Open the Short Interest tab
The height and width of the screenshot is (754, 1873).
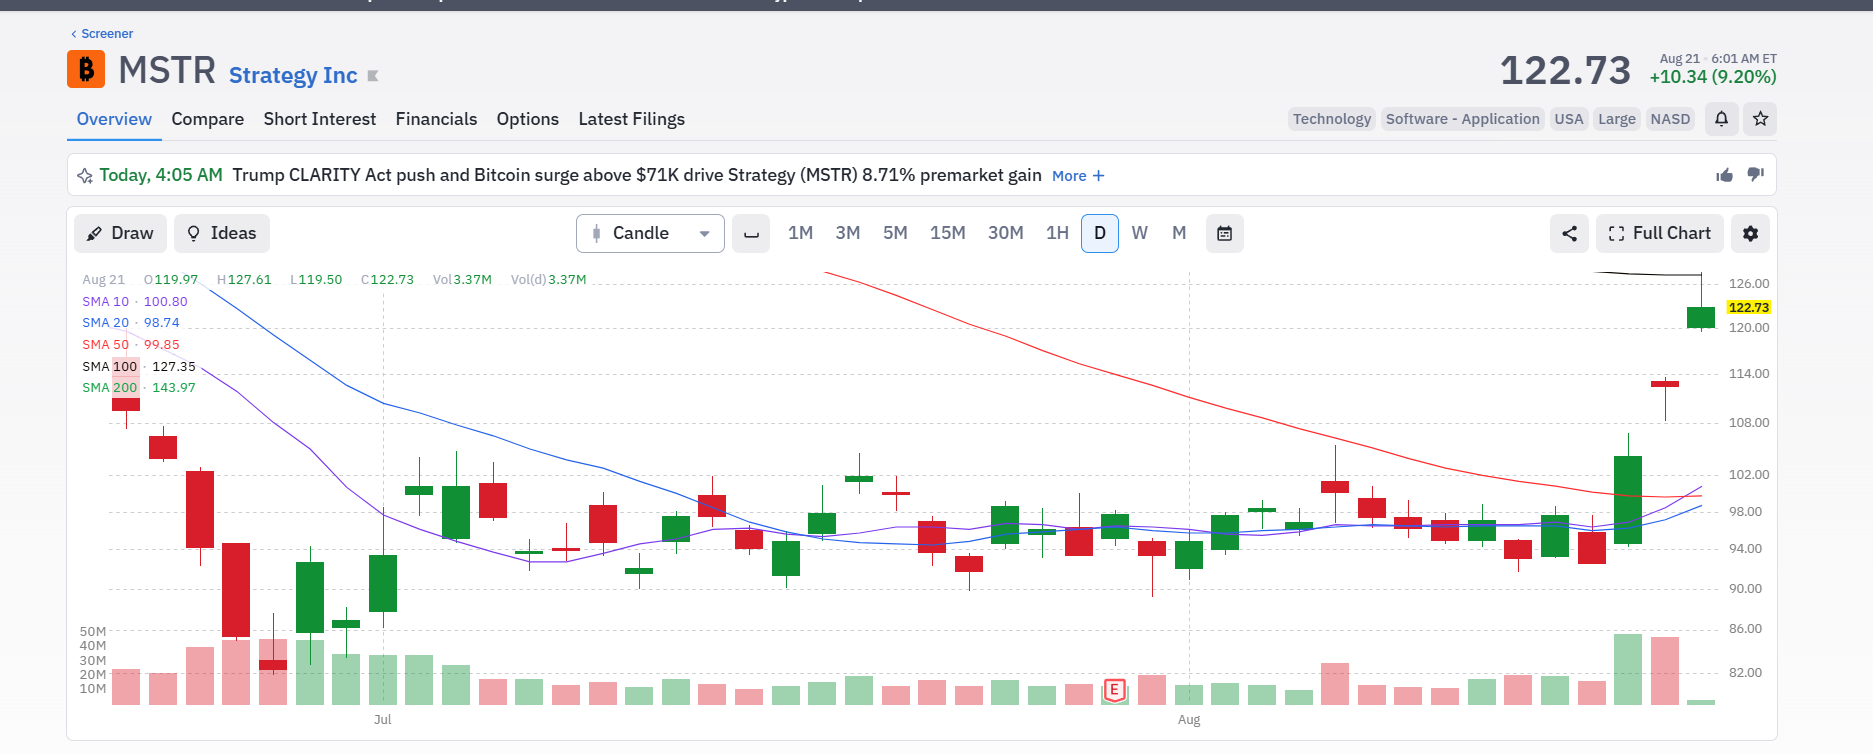(x=320, y=119)
